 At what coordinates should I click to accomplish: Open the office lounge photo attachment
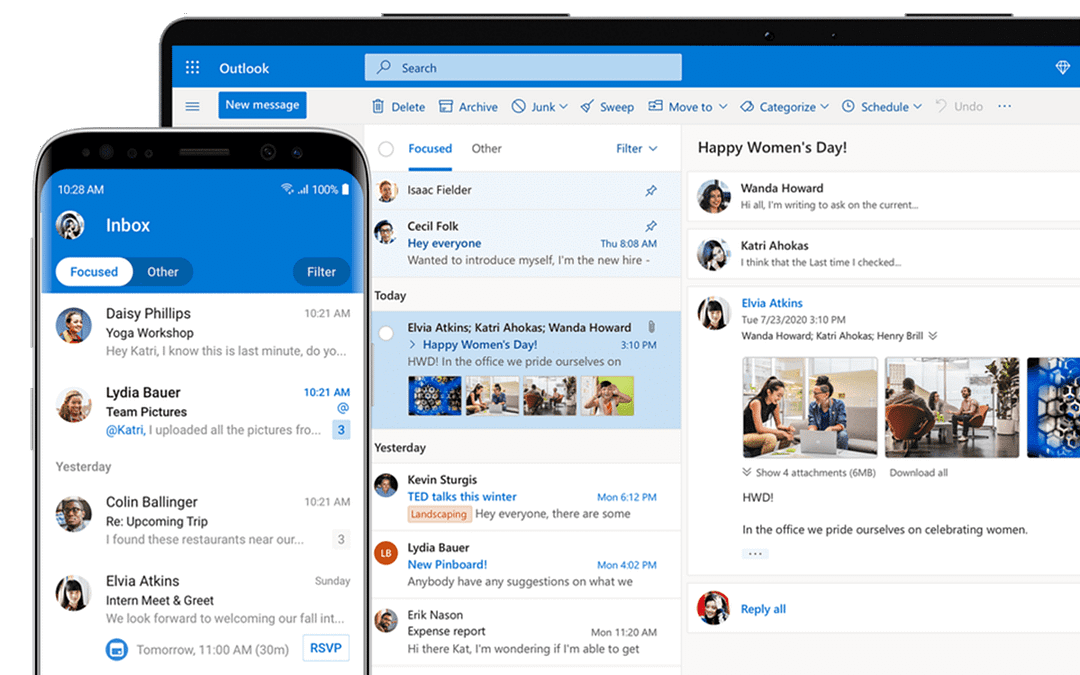click(x=952, y=407)
